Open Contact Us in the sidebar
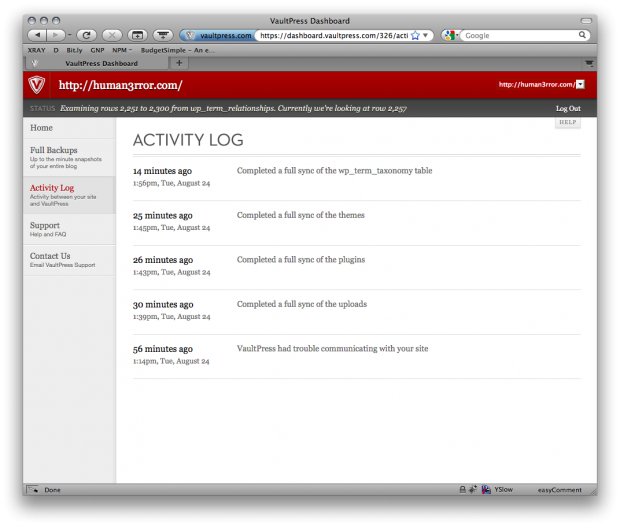Image resolution: width=620 pixels, height=527 pixels. point(69,260)
